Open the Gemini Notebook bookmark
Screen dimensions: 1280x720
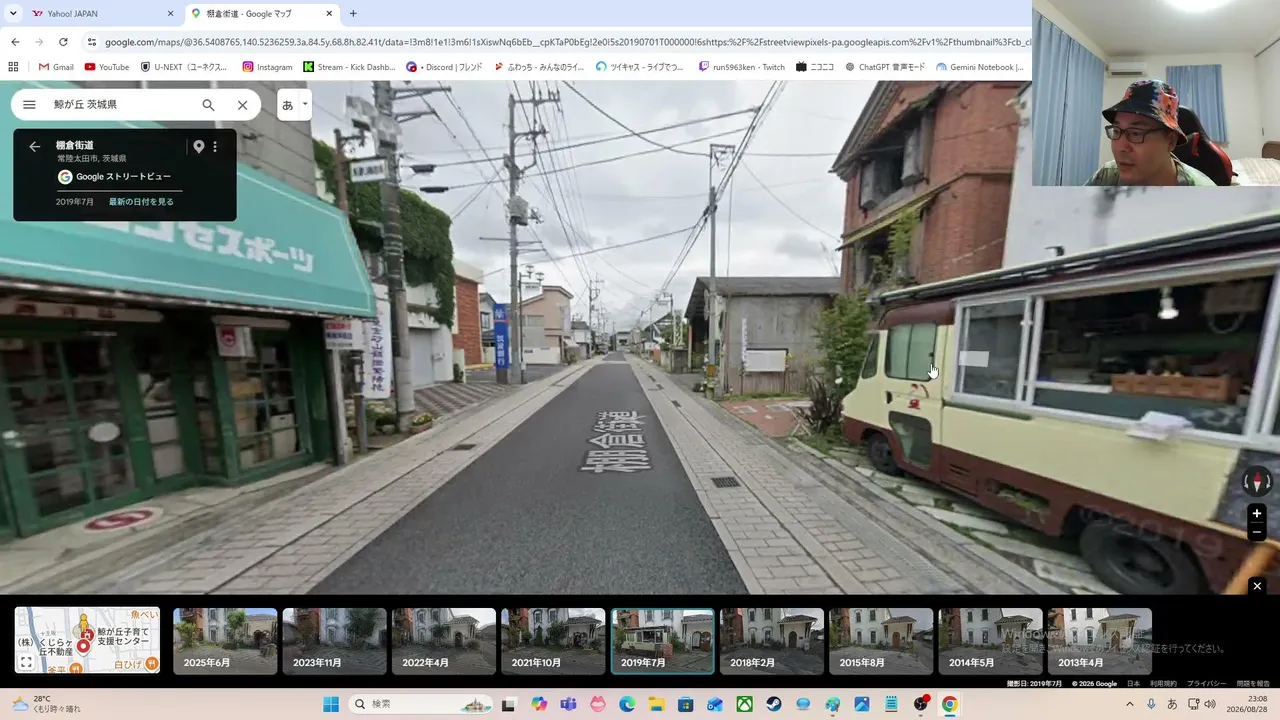point(980,67)
